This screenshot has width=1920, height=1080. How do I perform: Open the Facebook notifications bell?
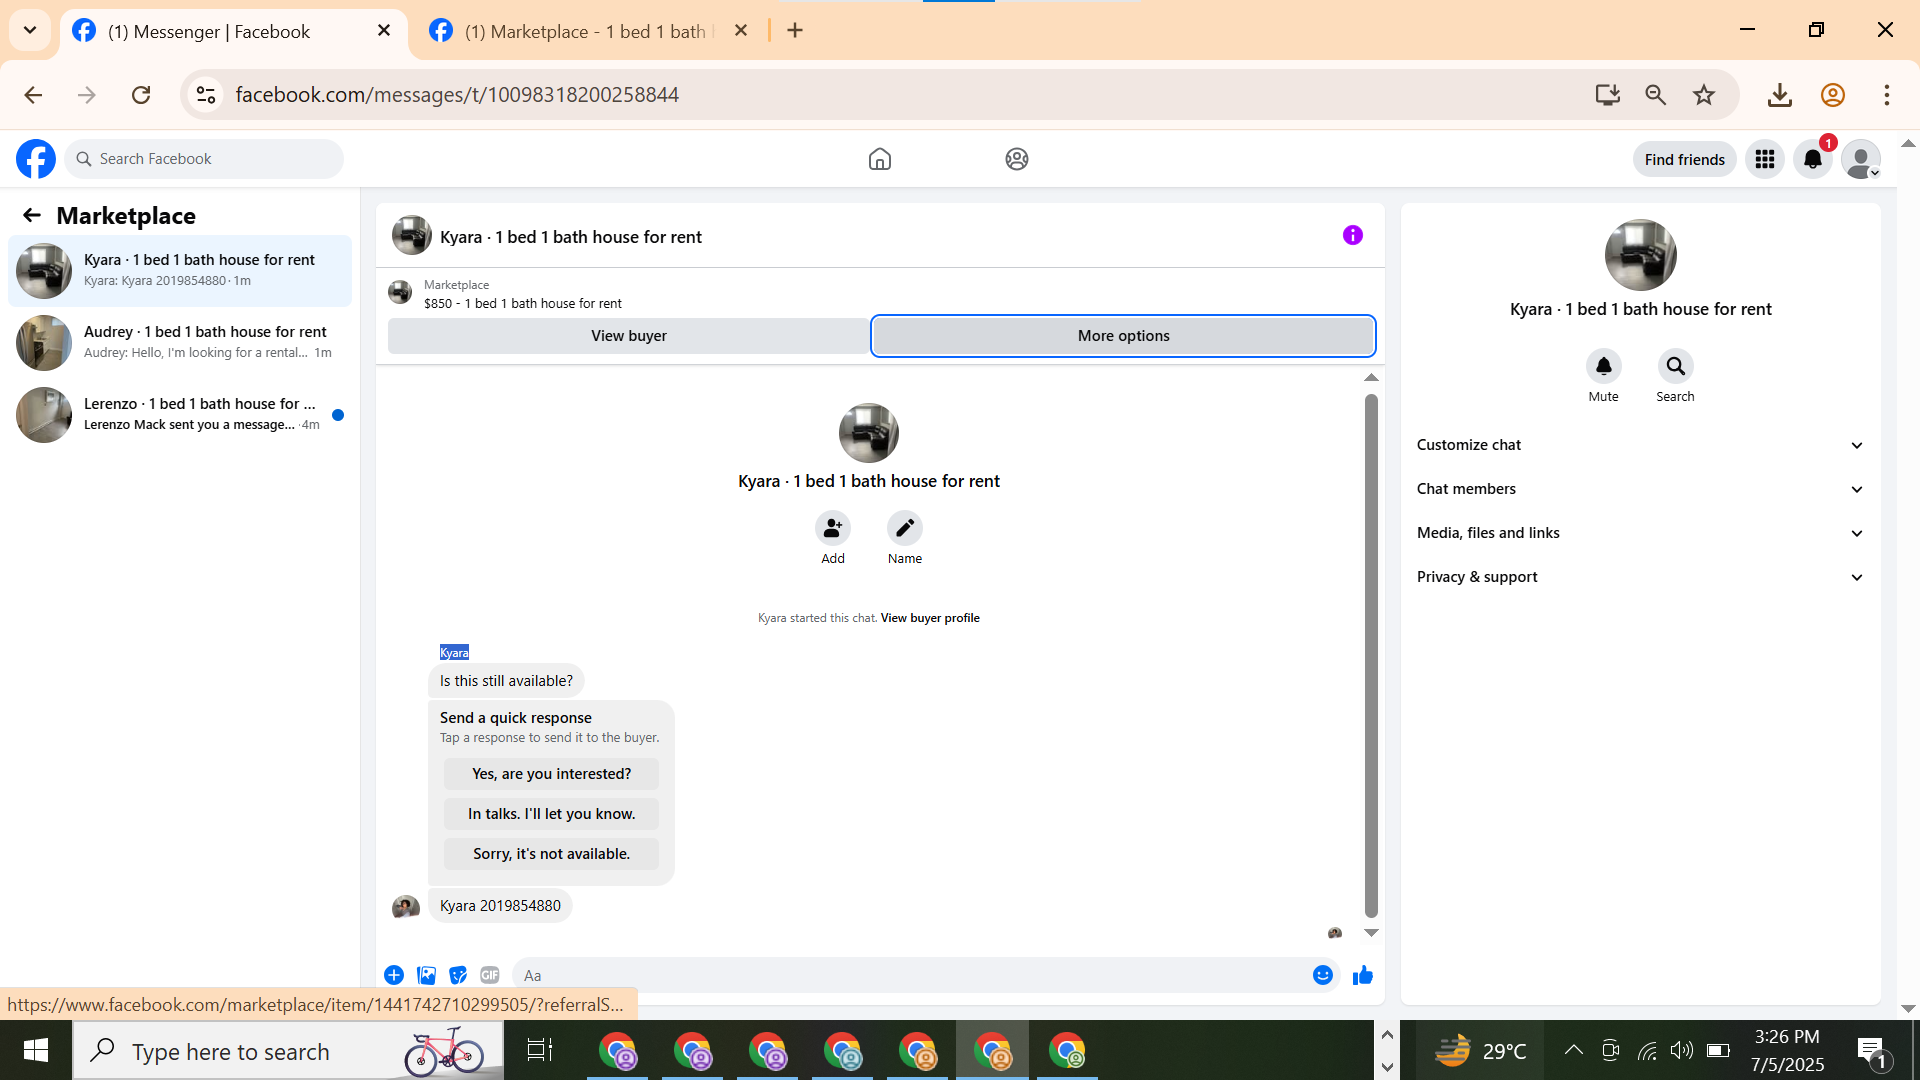1812,159
